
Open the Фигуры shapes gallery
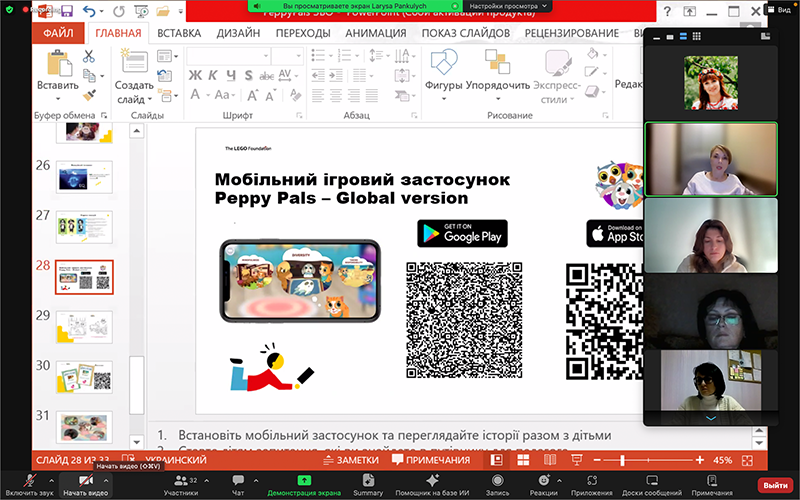(x=443, y=73)
